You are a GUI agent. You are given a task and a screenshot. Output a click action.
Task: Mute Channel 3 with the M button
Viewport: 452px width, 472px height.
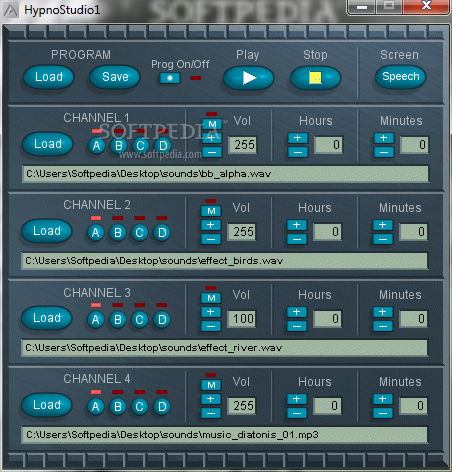(211, 298)
